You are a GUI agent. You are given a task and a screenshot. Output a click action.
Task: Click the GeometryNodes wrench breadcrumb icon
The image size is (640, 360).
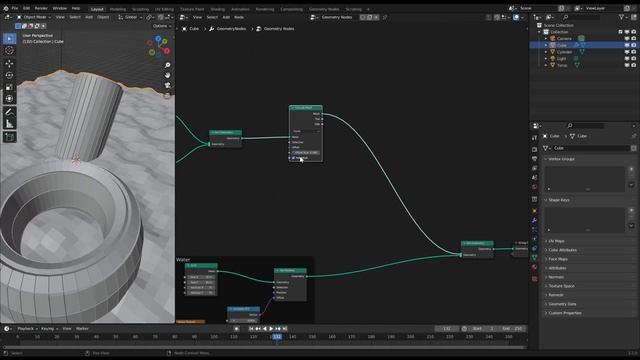211,29
